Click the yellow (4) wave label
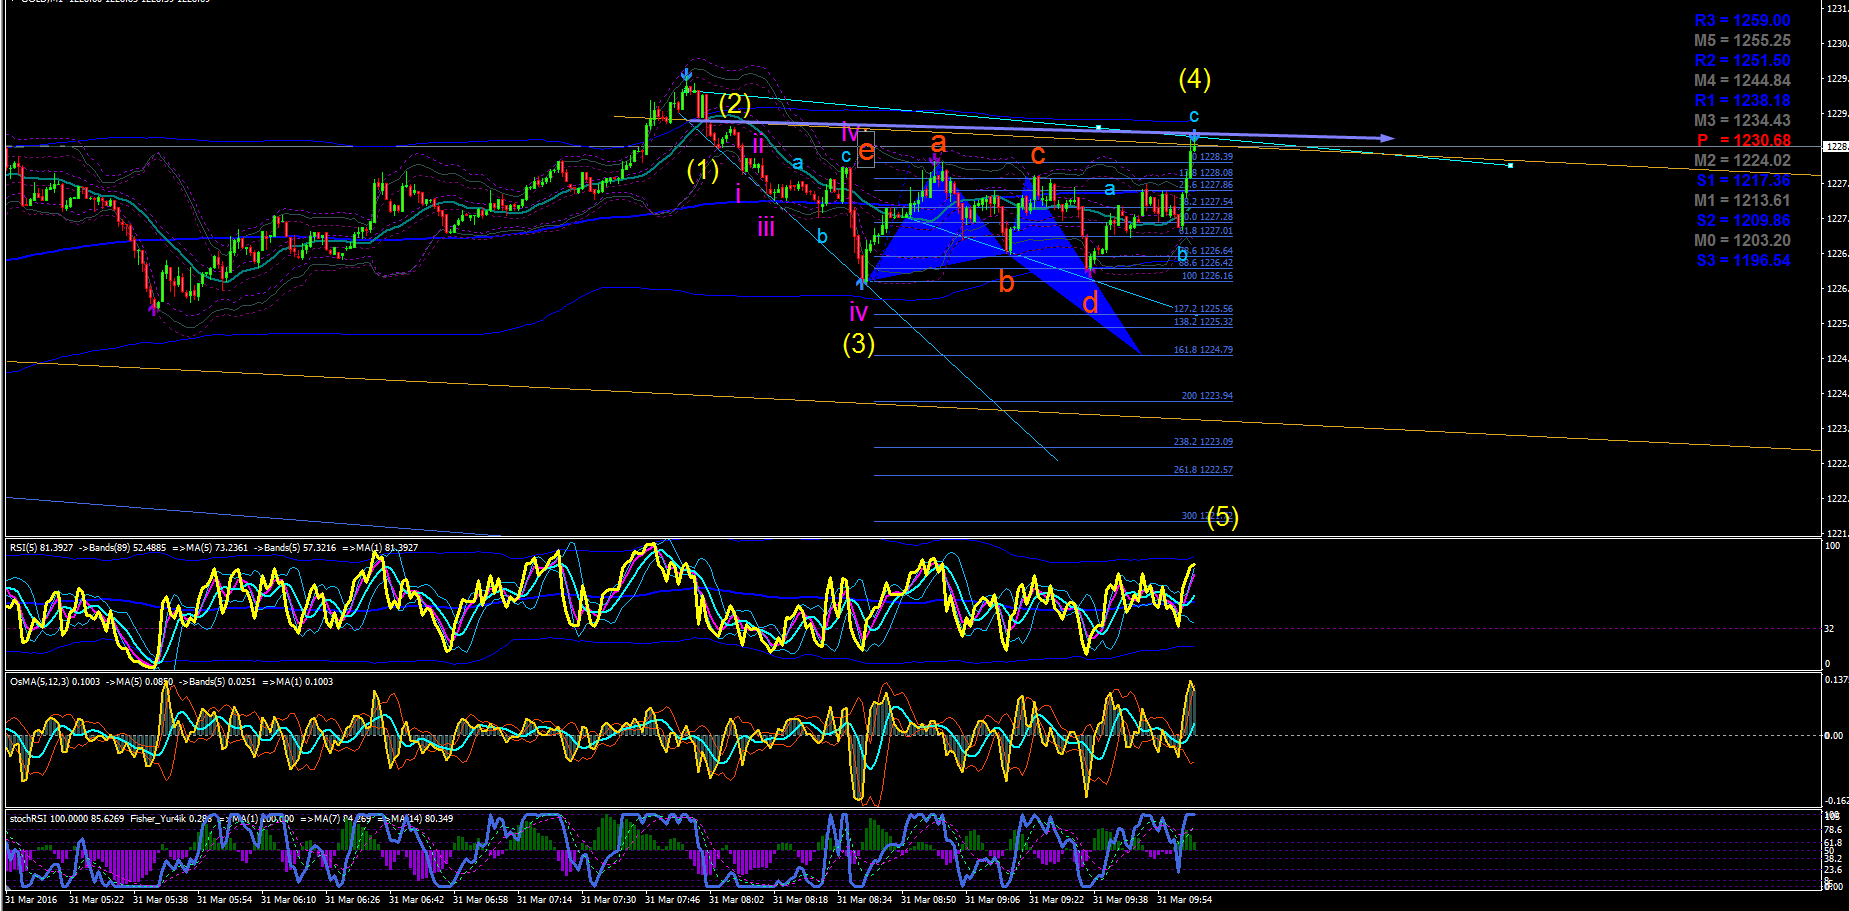Viewport: 1849px width, 911px height. tap(1194, 78)
